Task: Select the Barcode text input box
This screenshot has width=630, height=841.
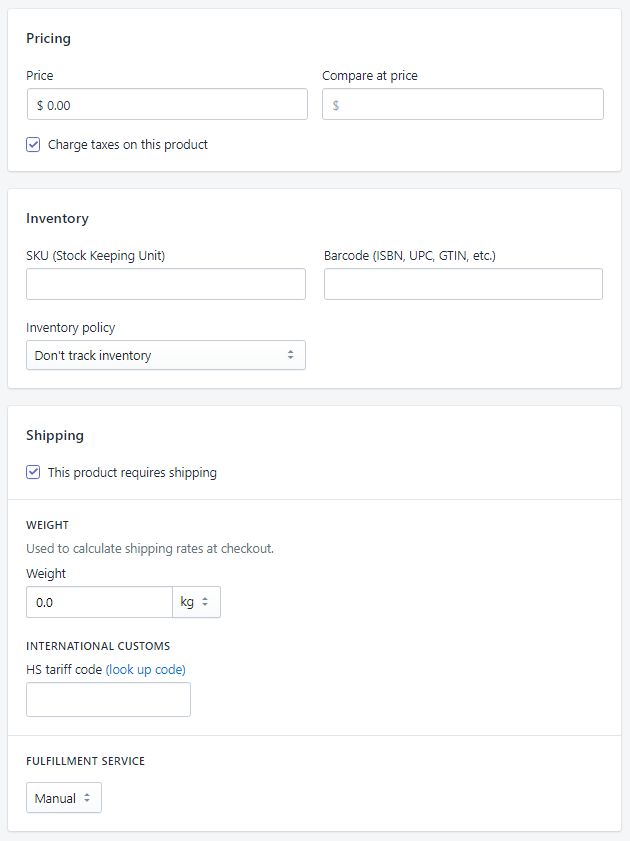Action: click(x=463, y=284)
